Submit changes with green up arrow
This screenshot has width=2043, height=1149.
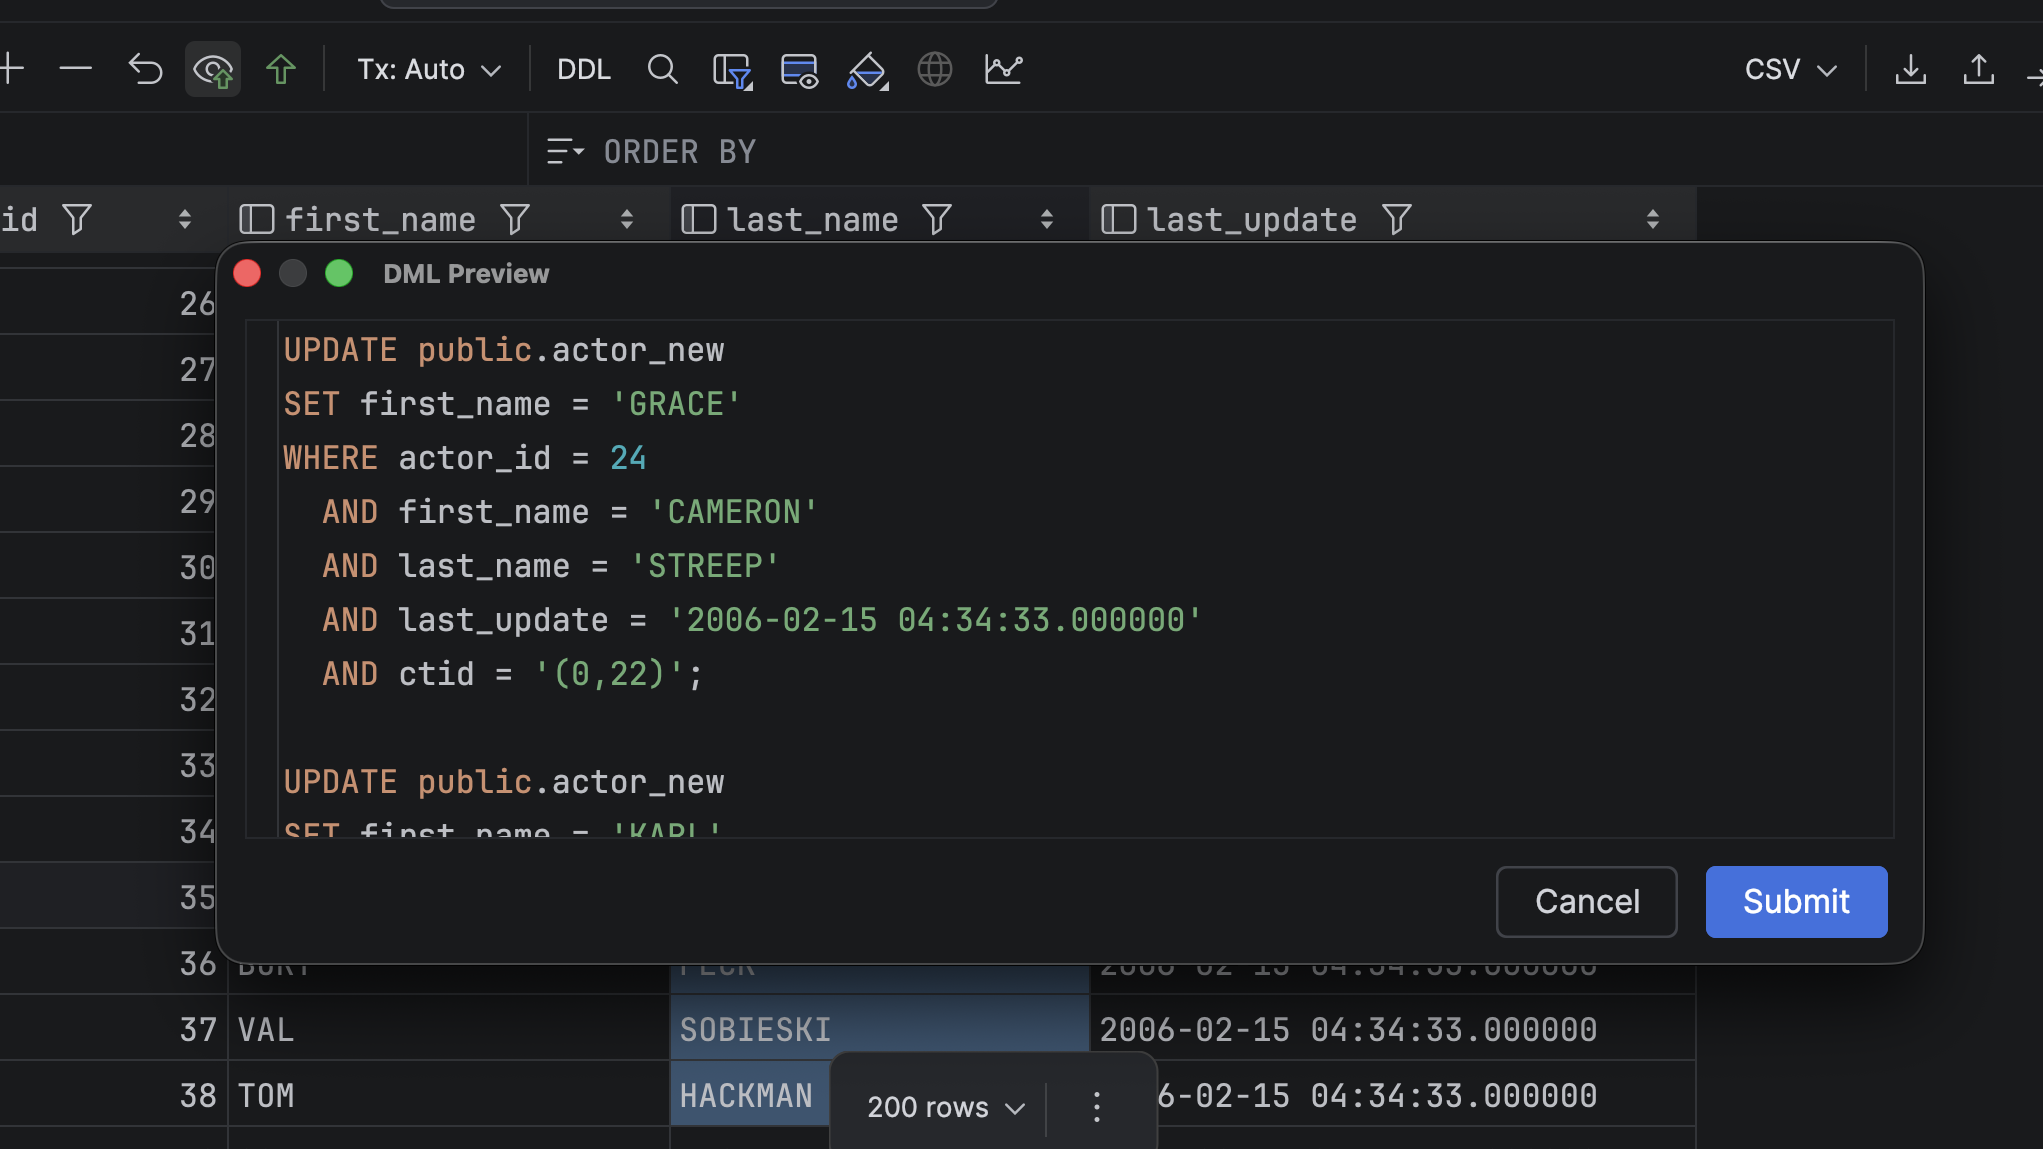pos(281,69)
